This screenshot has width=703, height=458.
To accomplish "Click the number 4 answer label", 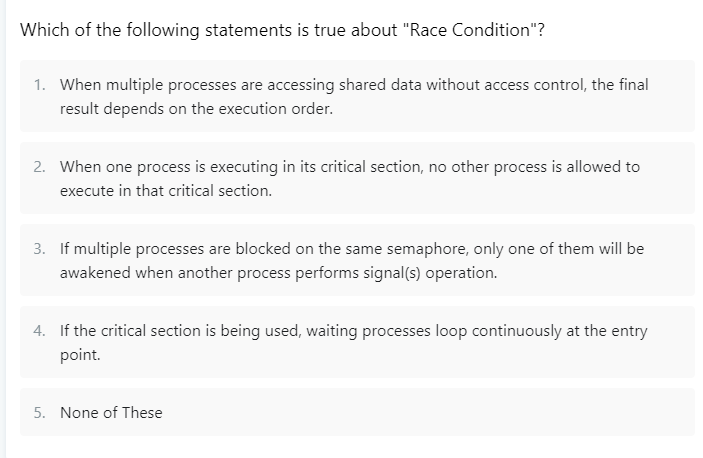I will (x=39, y=331).
